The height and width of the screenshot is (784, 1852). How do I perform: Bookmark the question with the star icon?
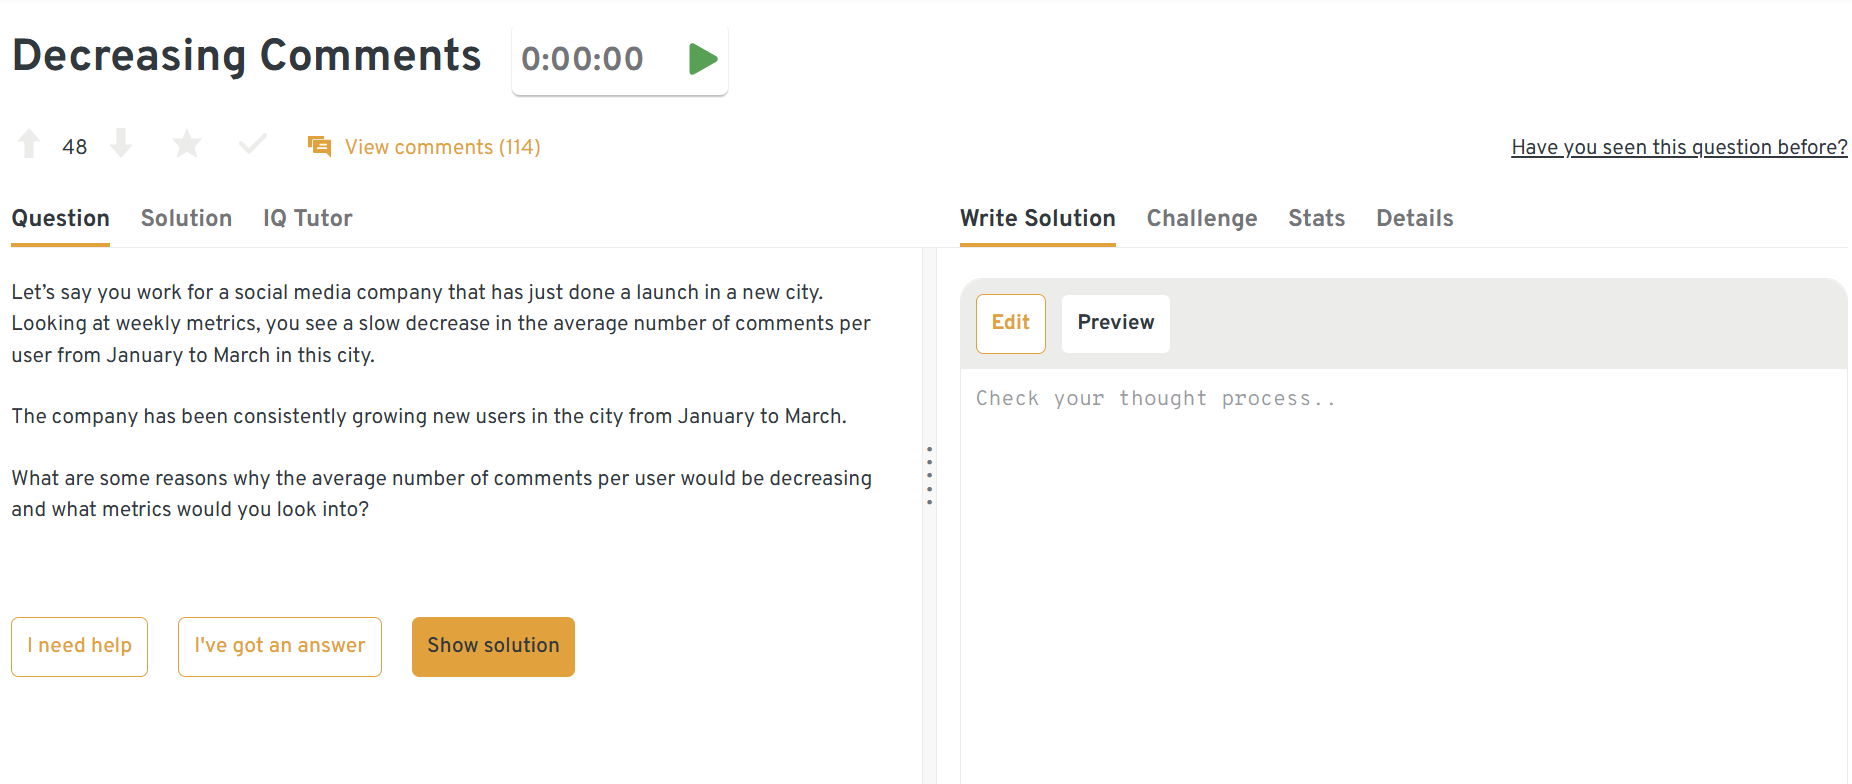[186, 145]
